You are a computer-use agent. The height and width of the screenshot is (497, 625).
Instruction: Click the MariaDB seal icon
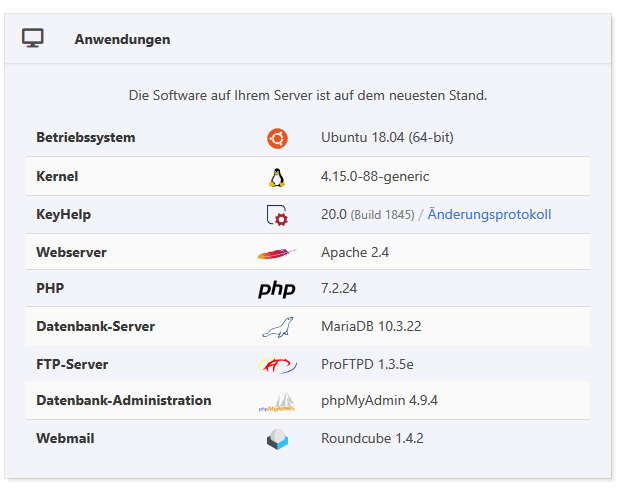point(277,327)
